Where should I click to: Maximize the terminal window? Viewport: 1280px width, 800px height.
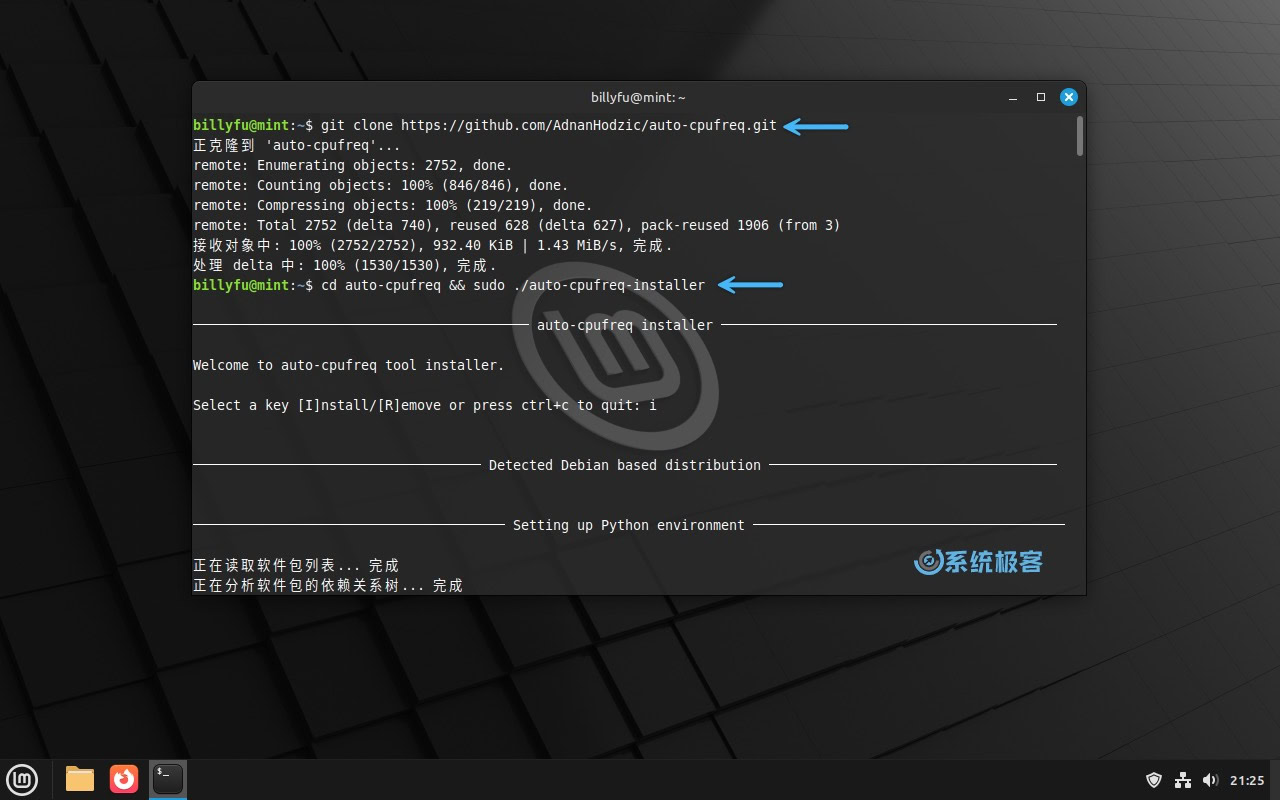click(1041, 97)
